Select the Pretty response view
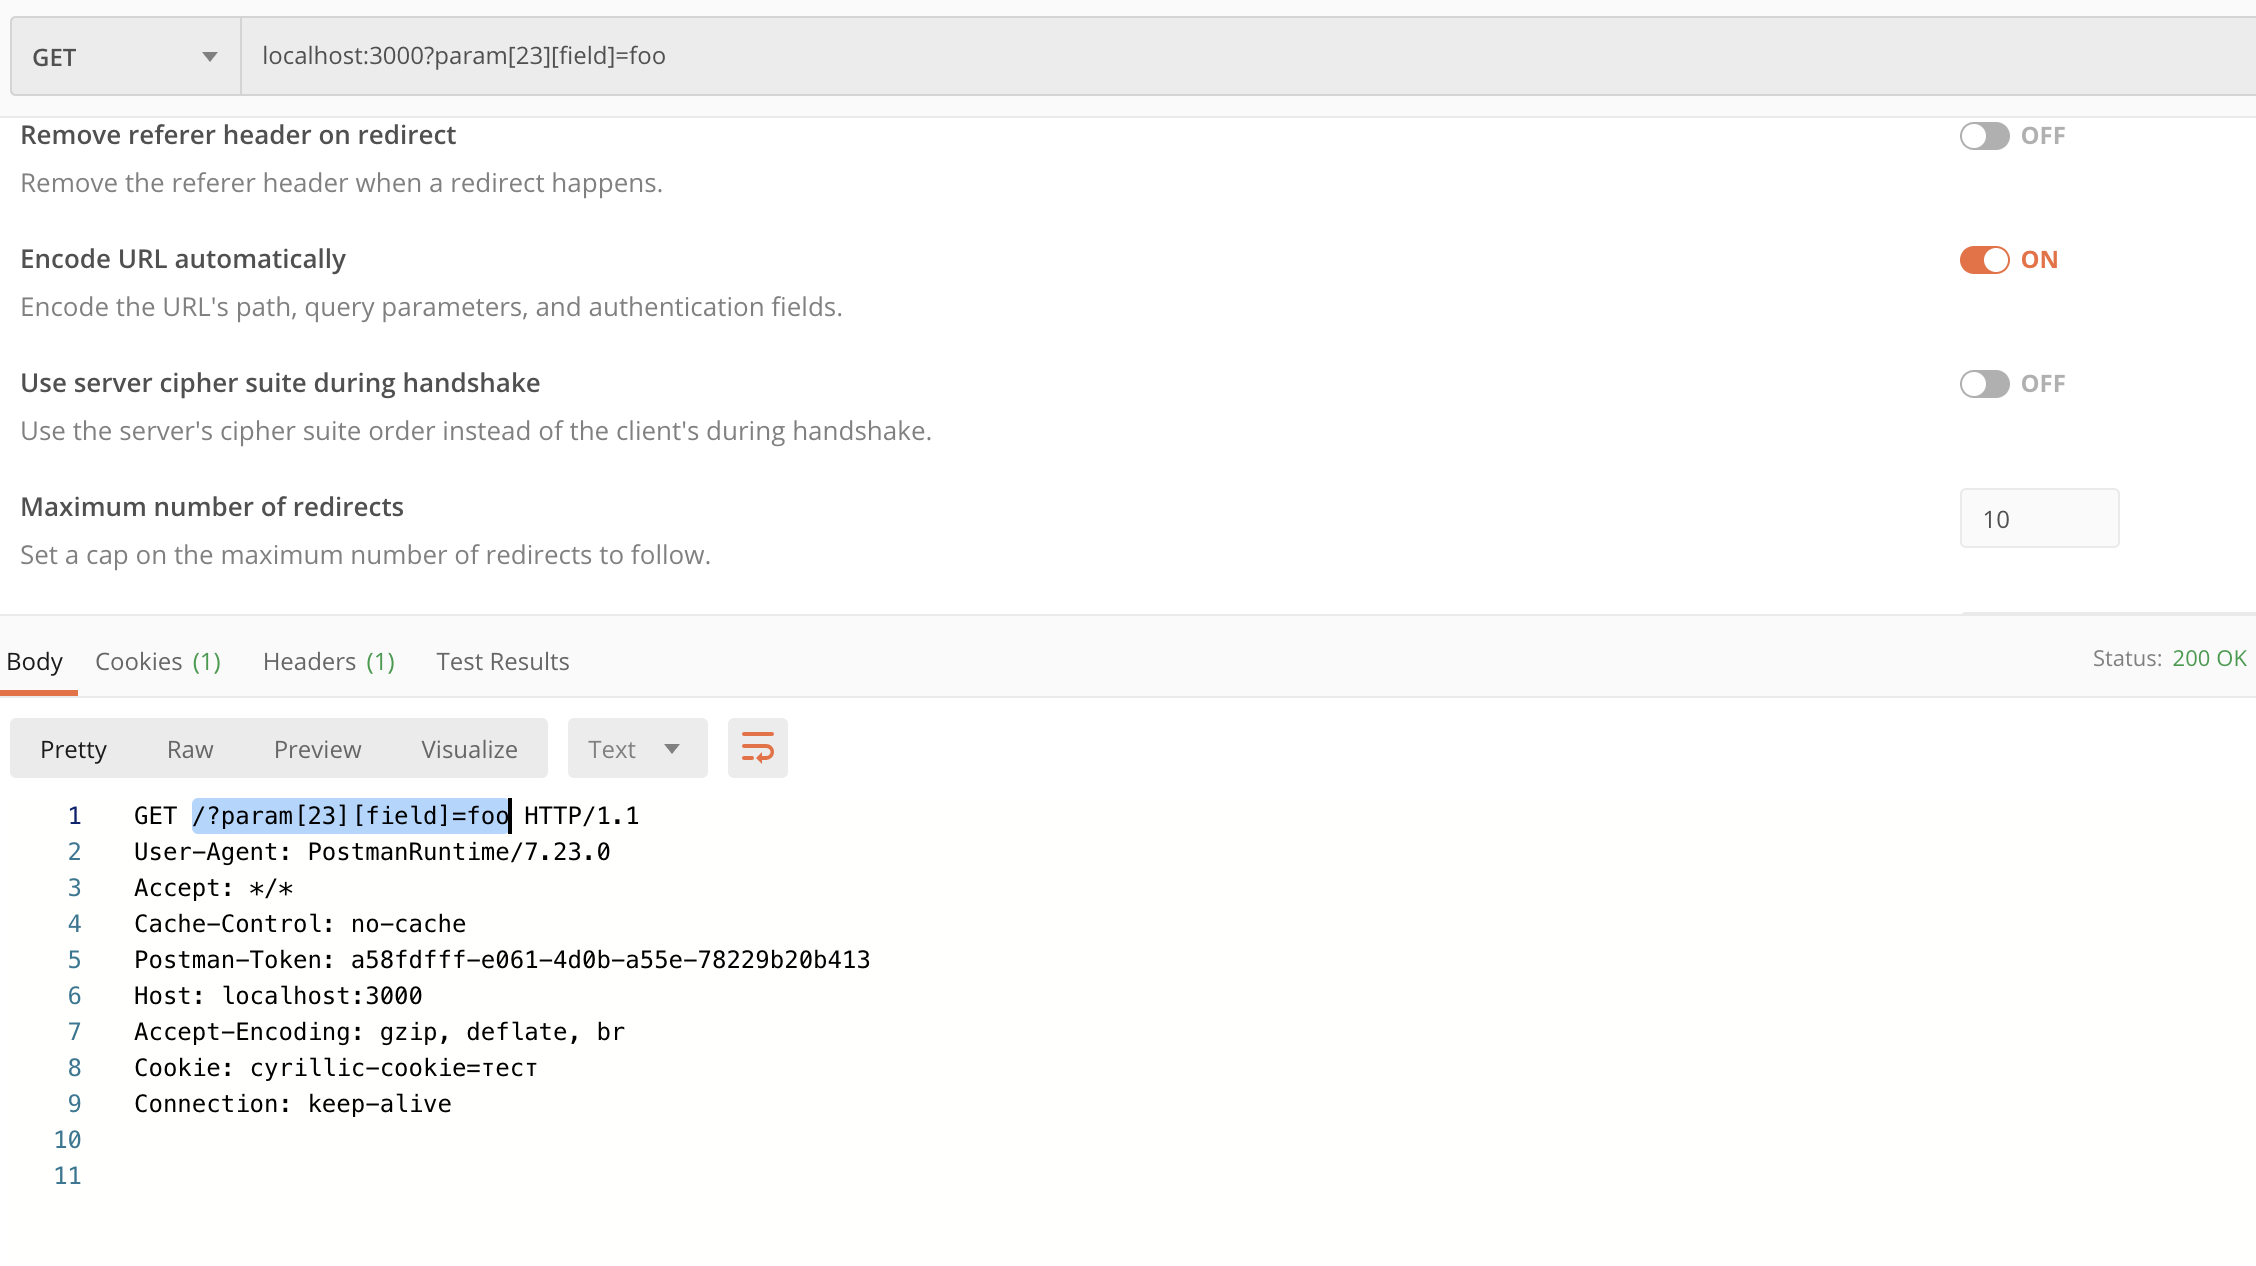This screenshot has width=2256, height=1266. tap(73, 748)
